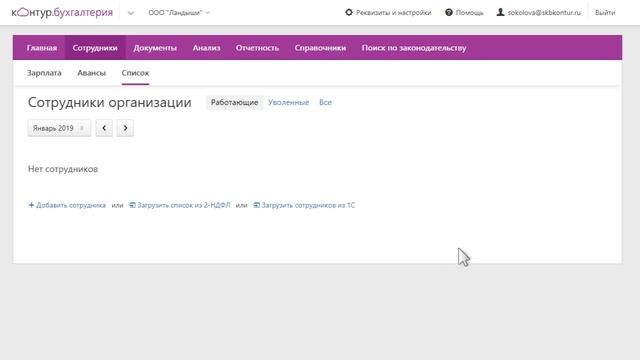Screen dimensions: 640x360
Task: Click Загрузить список из 2-НДФЛ
Action: tap(184, 205)
